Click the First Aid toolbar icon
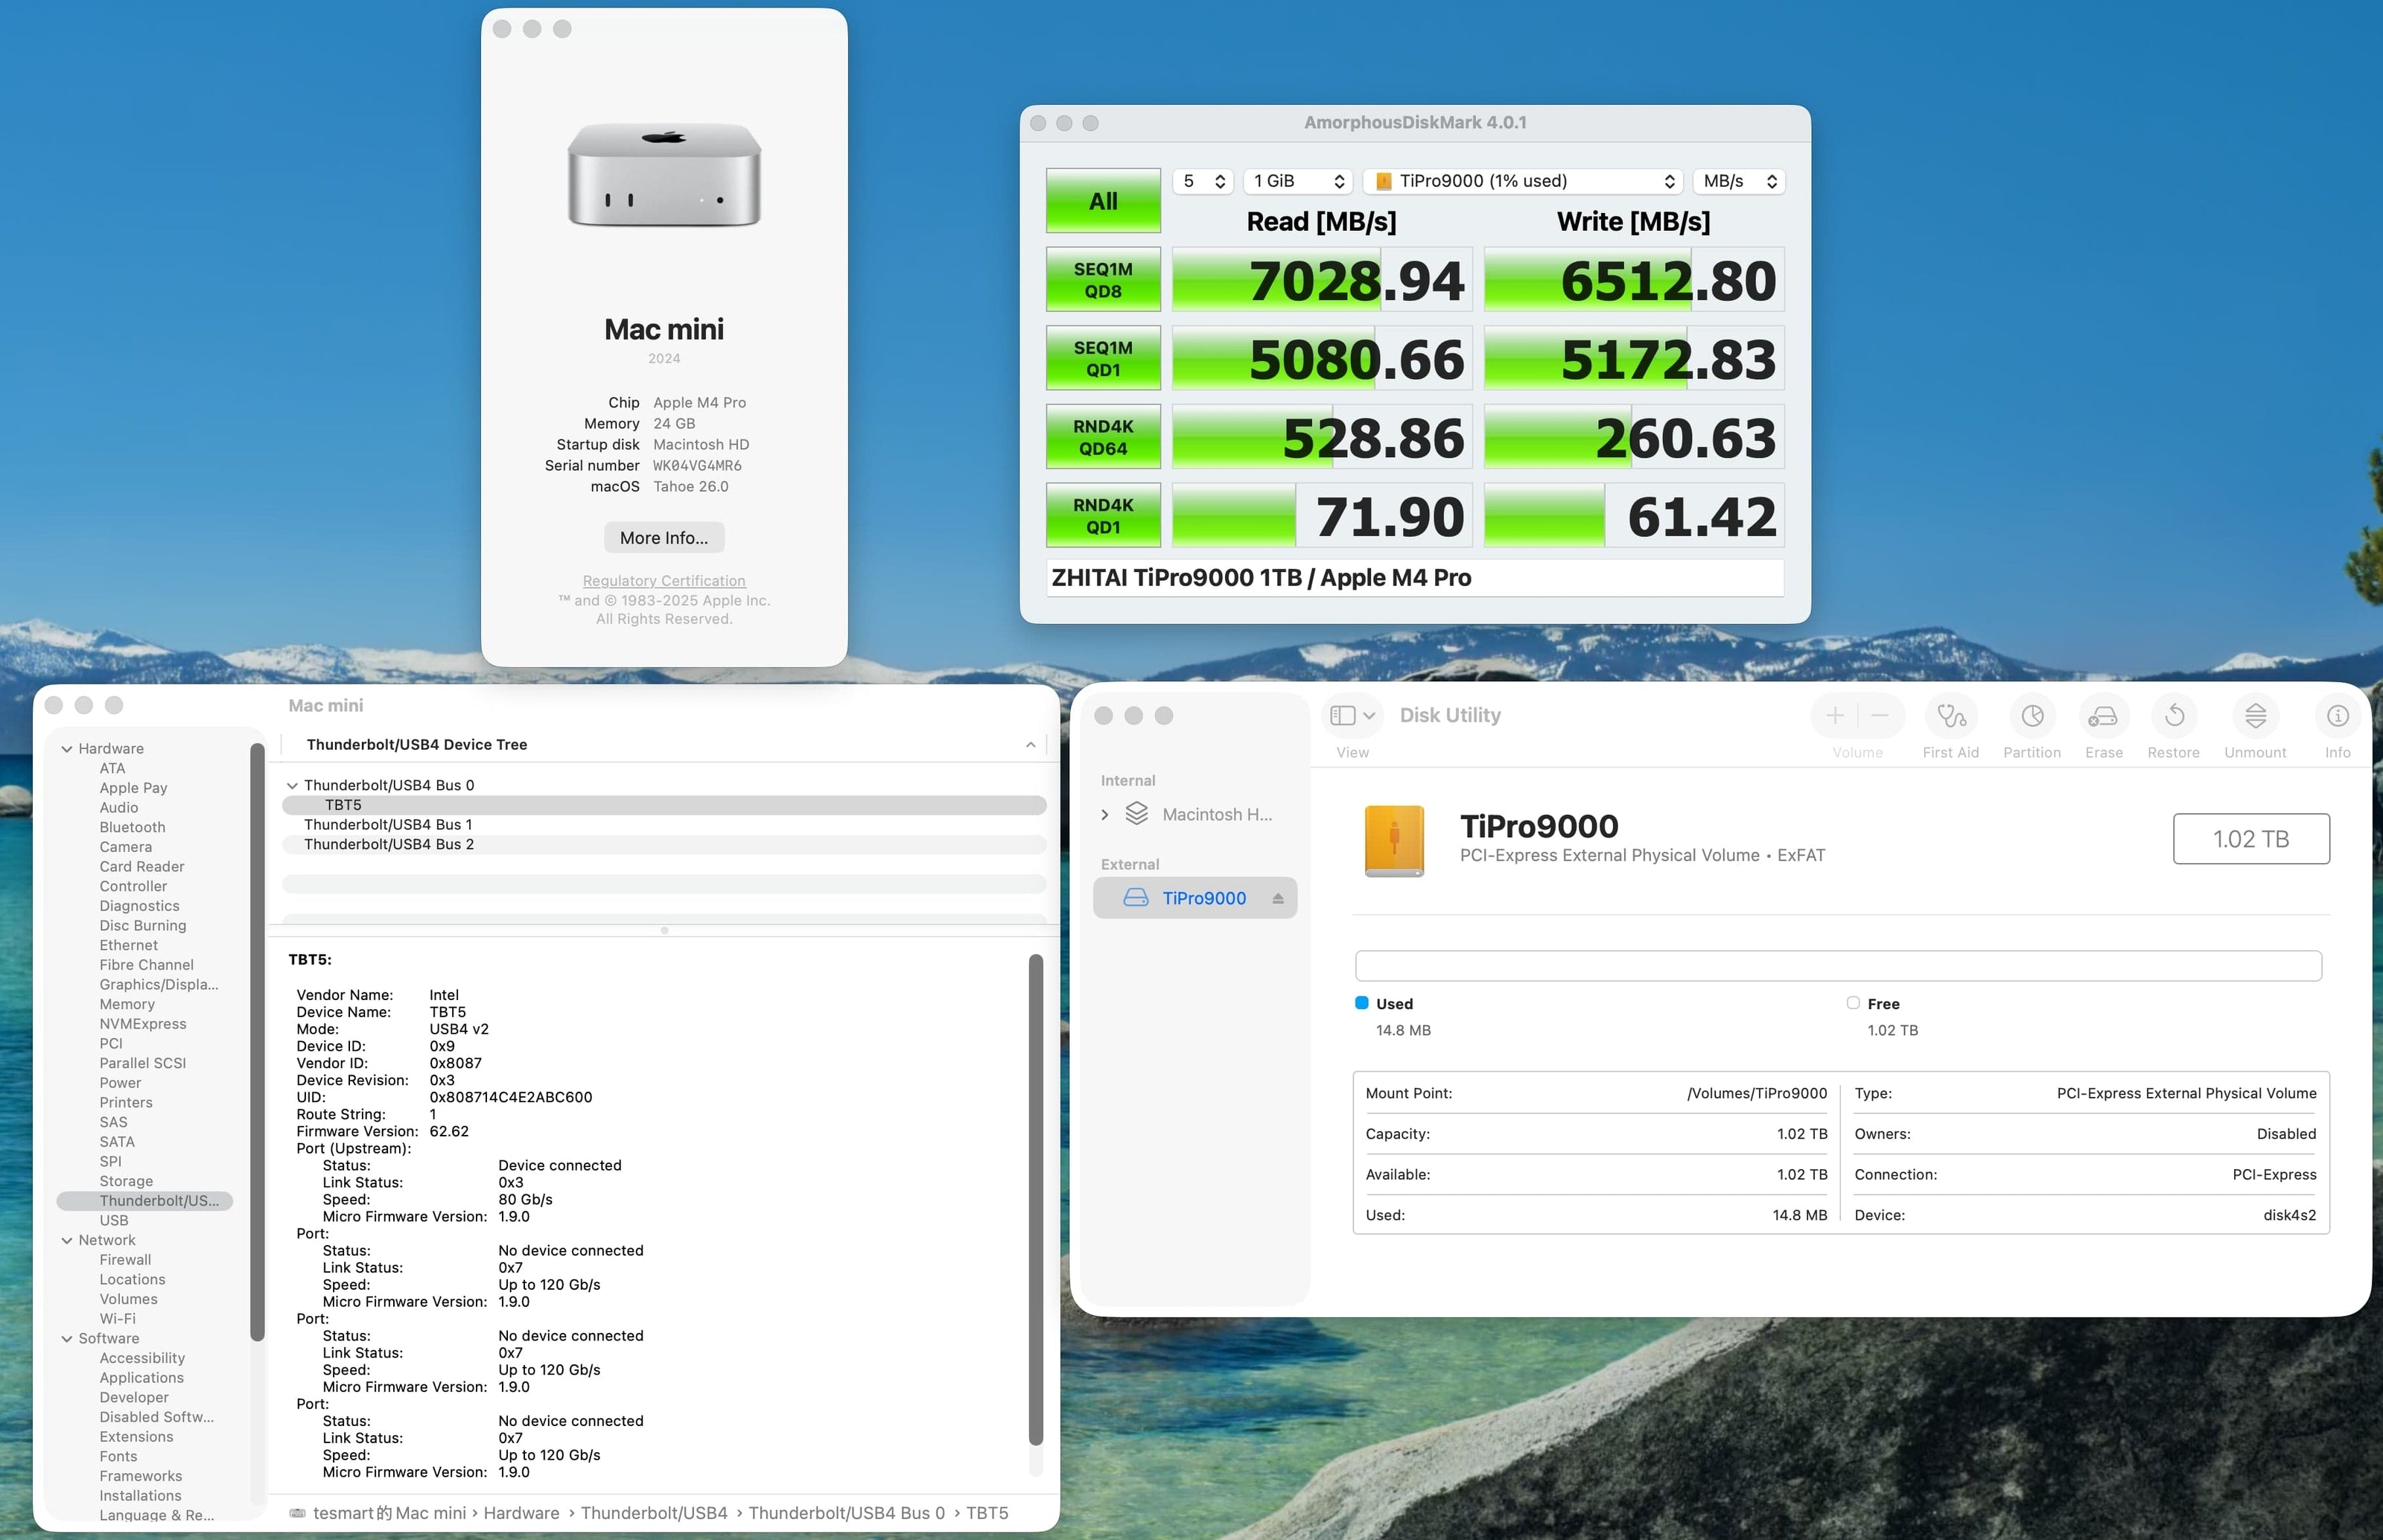Screen dimensions: 2383x1540 [1950, 716]
